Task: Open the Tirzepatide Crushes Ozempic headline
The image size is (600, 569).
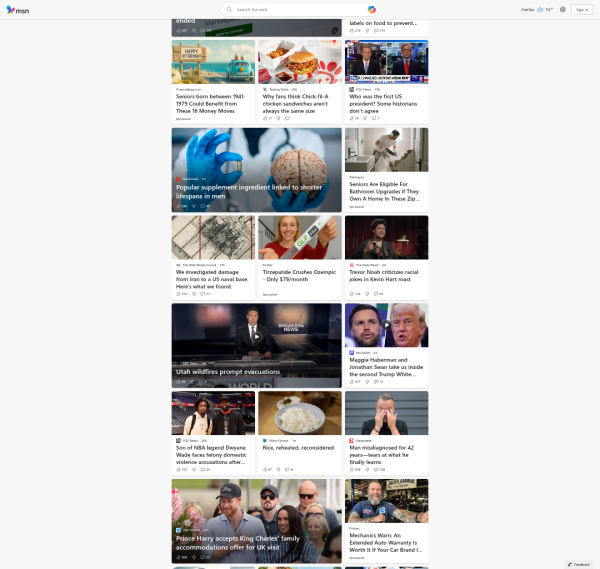Action: click(x=299, y=276)
